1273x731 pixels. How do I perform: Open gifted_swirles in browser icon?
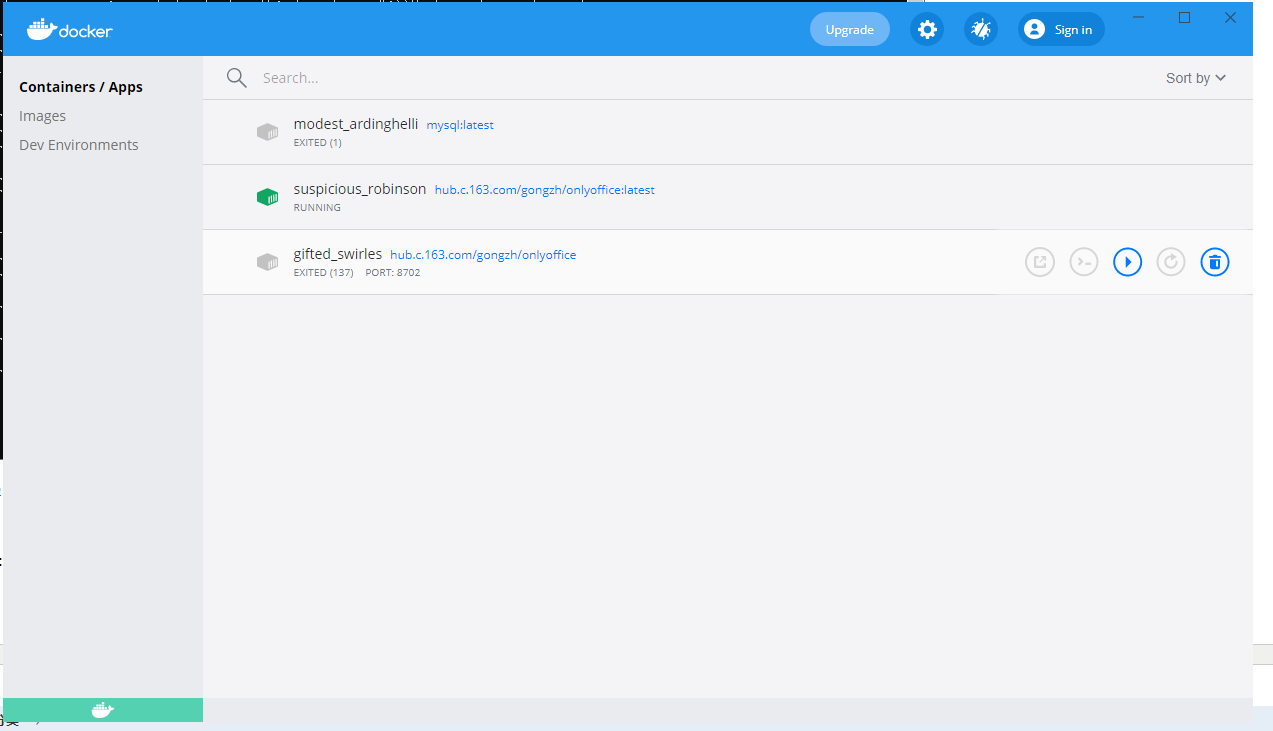tap(1040, 262)
